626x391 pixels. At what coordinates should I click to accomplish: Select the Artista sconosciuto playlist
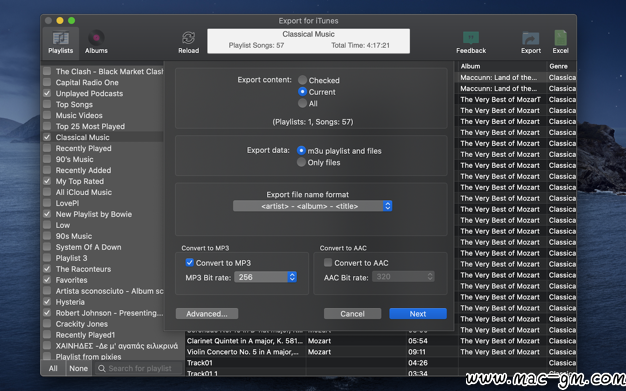coord(109,291)
